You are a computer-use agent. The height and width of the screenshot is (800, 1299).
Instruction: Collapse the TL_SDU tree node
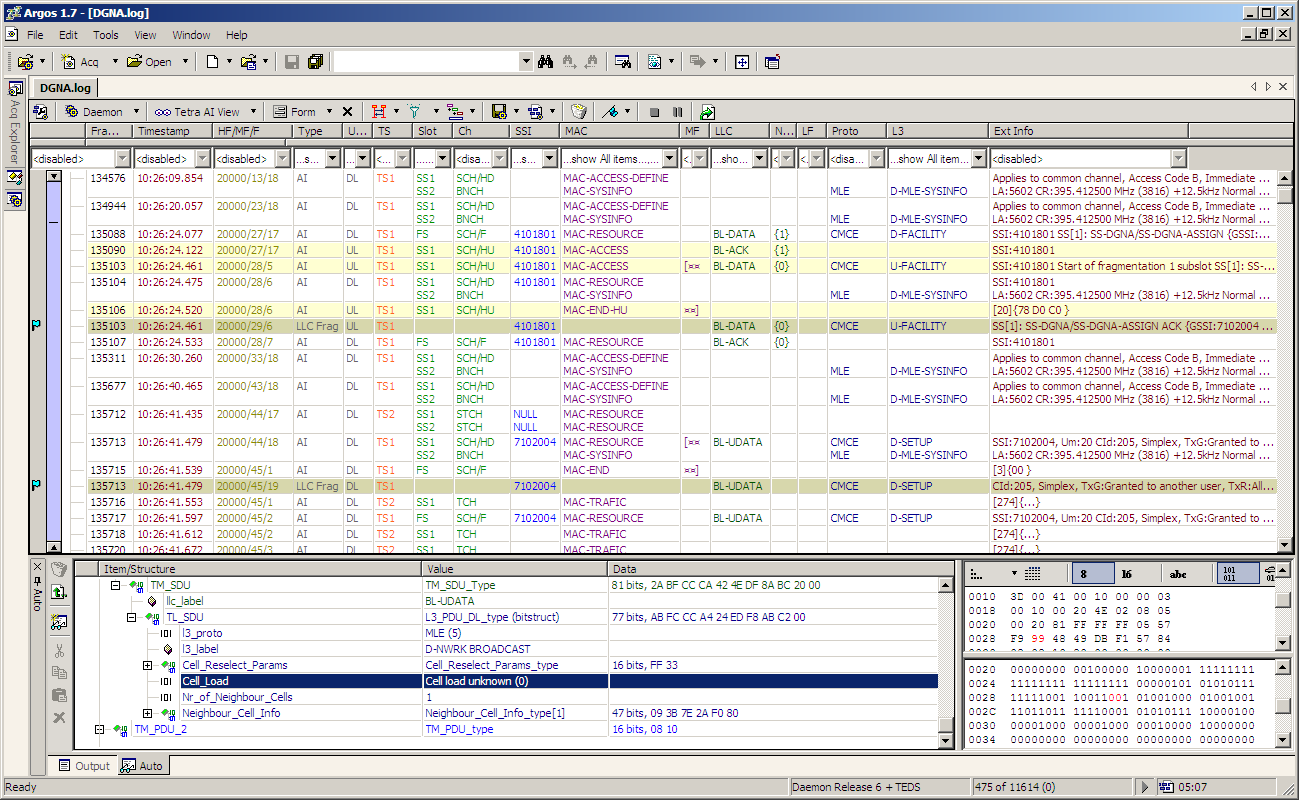point(131,617)
